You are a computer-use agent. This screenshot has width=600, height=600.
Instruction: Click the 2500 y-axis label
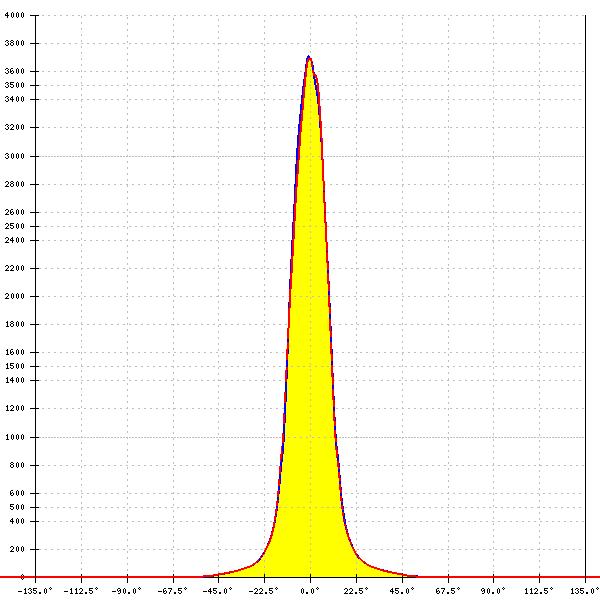[15, 226]
